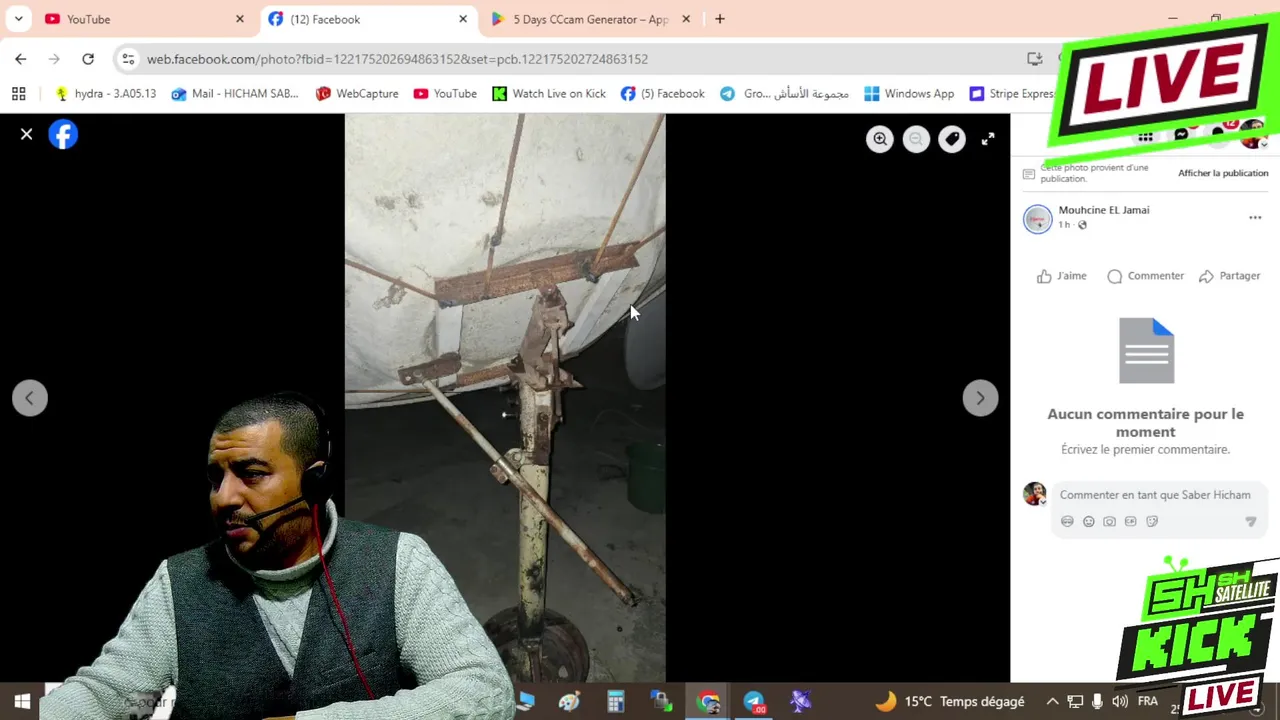Open post options three-dot menu
This screenshot has height=720, width=1280.
(1255, 218)
